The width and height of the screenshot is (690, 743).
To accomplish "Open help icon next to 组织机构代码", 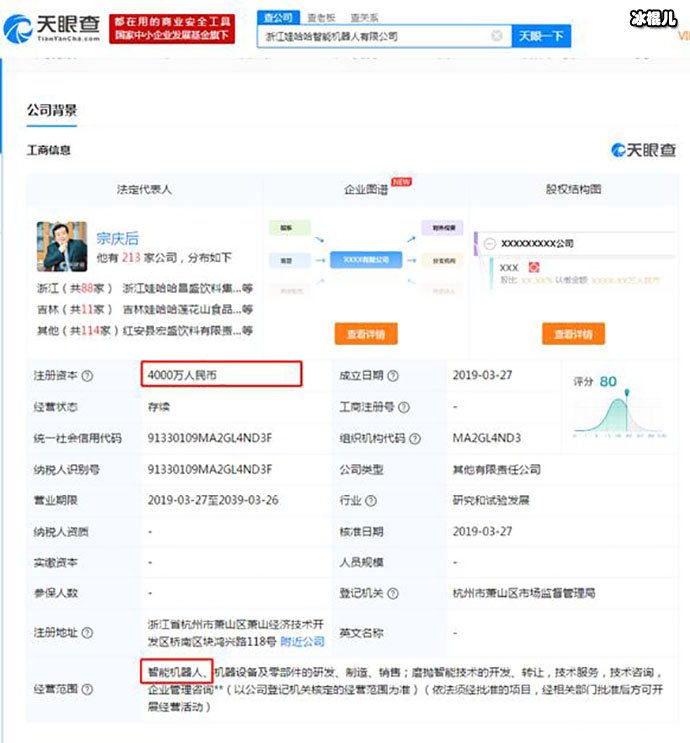I will tap(415, 439).
